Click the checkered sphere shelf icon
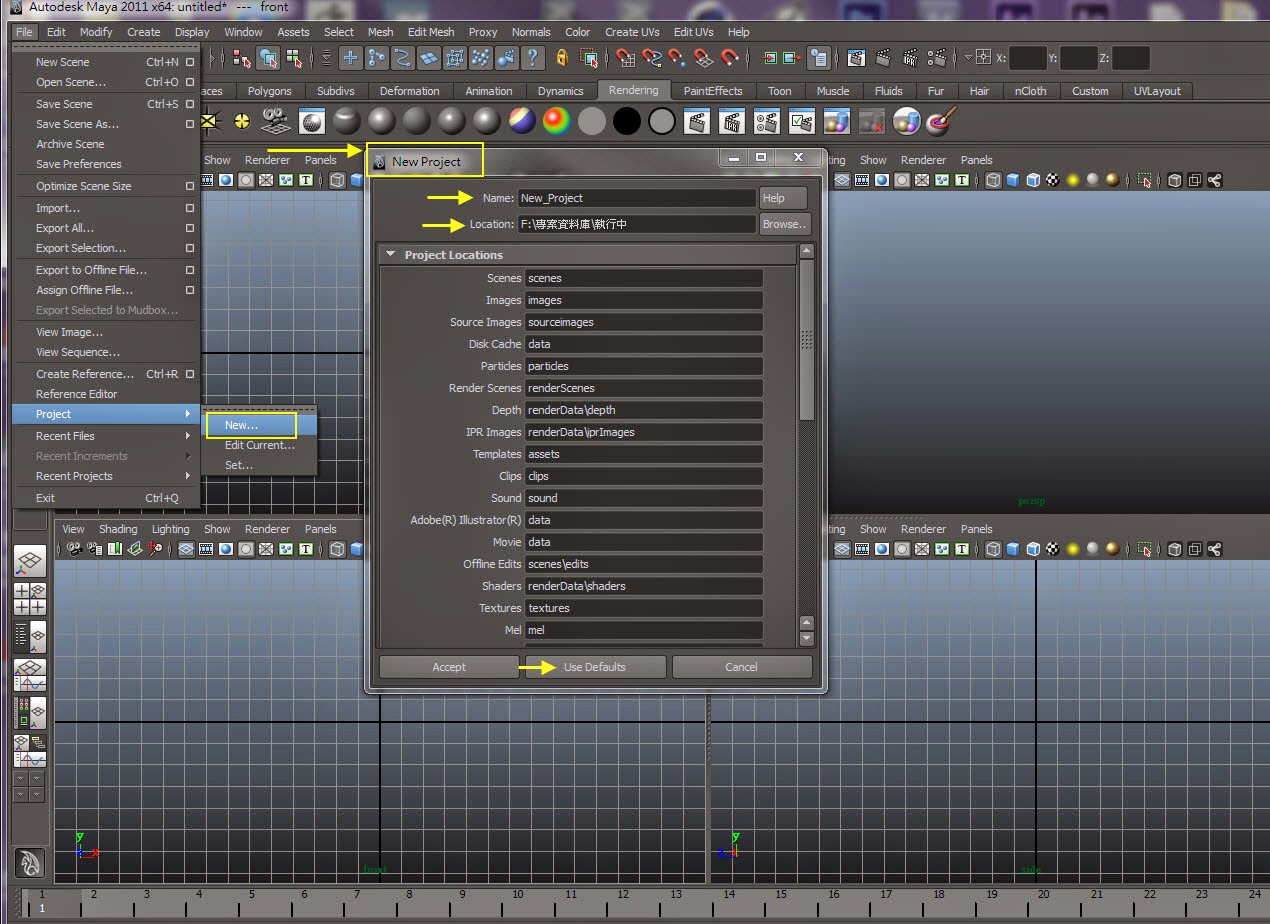Image resolution: width=1270 pixels, height=924 pixels. point(312,122)
